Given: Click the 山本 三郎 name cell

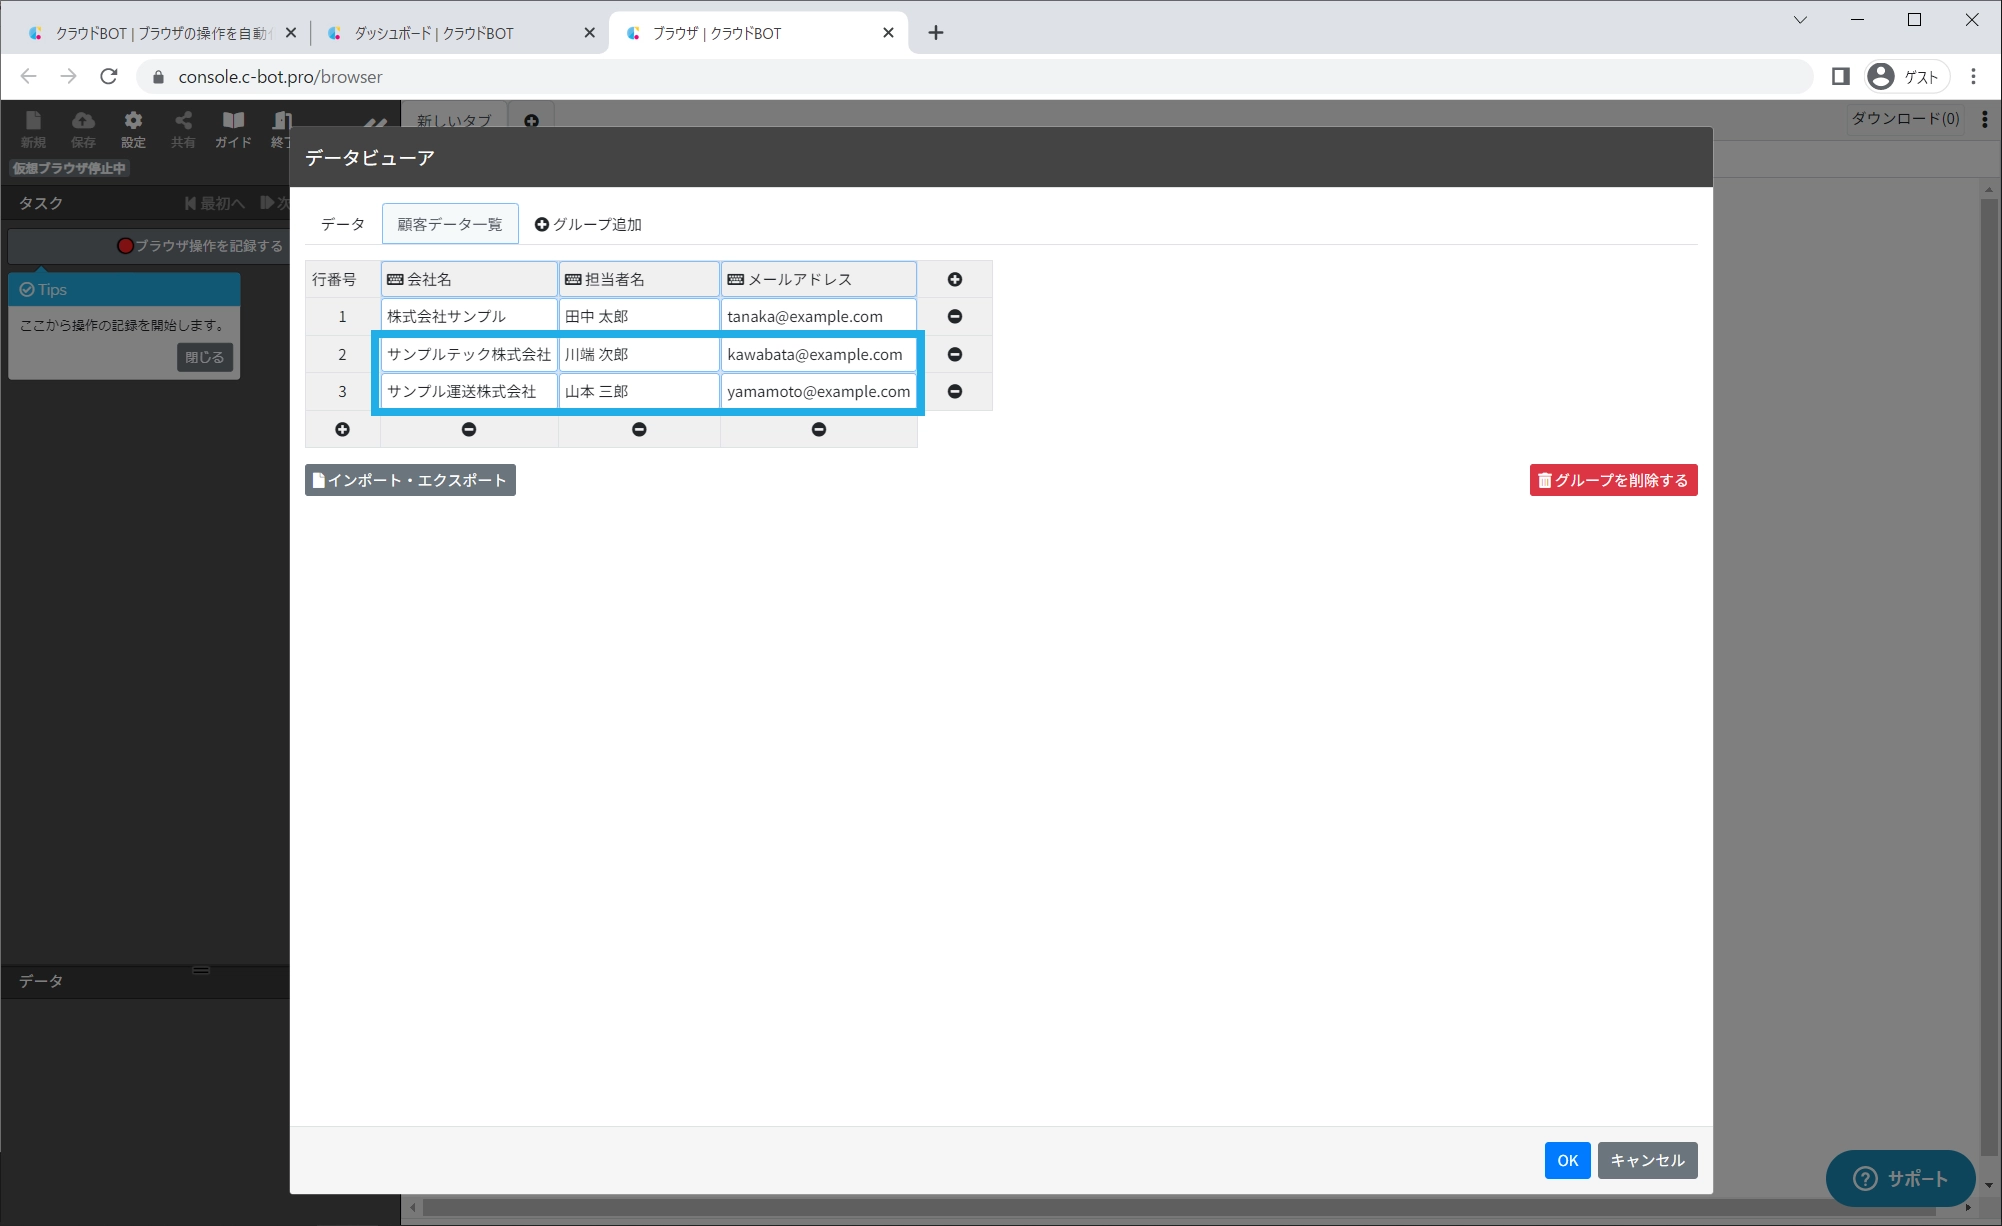Looking at the screenshot, I should pos(638,391).
